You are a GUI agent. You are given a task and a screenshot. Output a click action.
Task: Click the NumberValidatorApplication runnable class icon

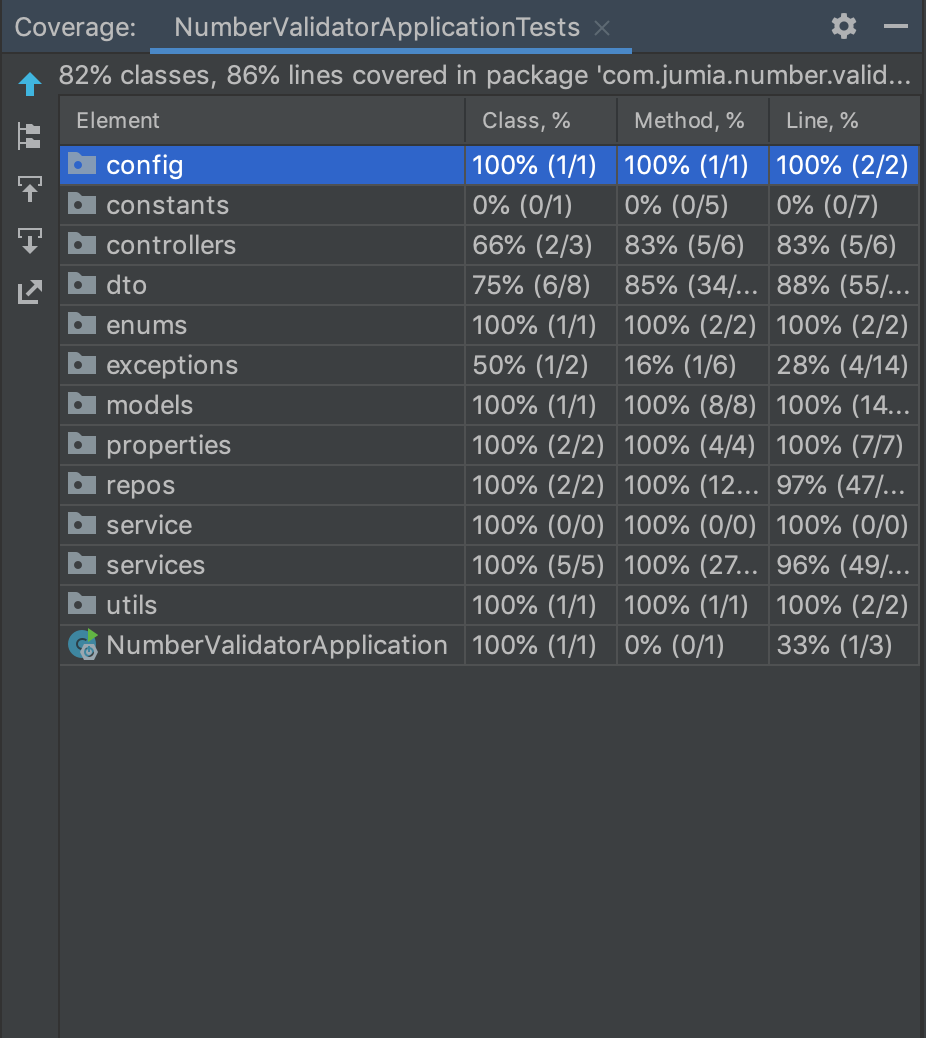point(83,644)
